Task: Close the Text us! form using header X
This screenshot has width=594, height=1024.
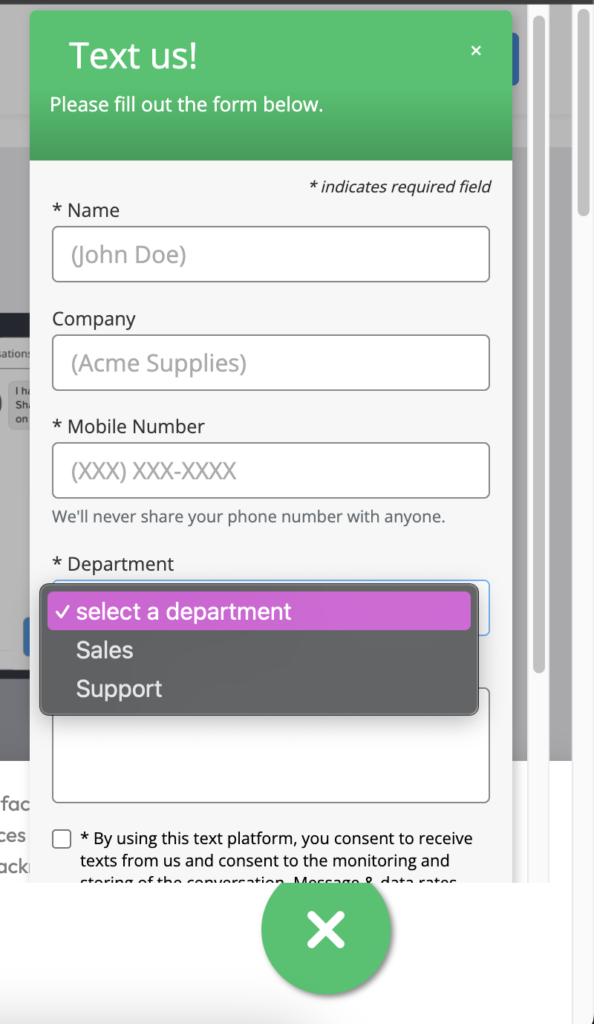Action: (x=476, y=51)
